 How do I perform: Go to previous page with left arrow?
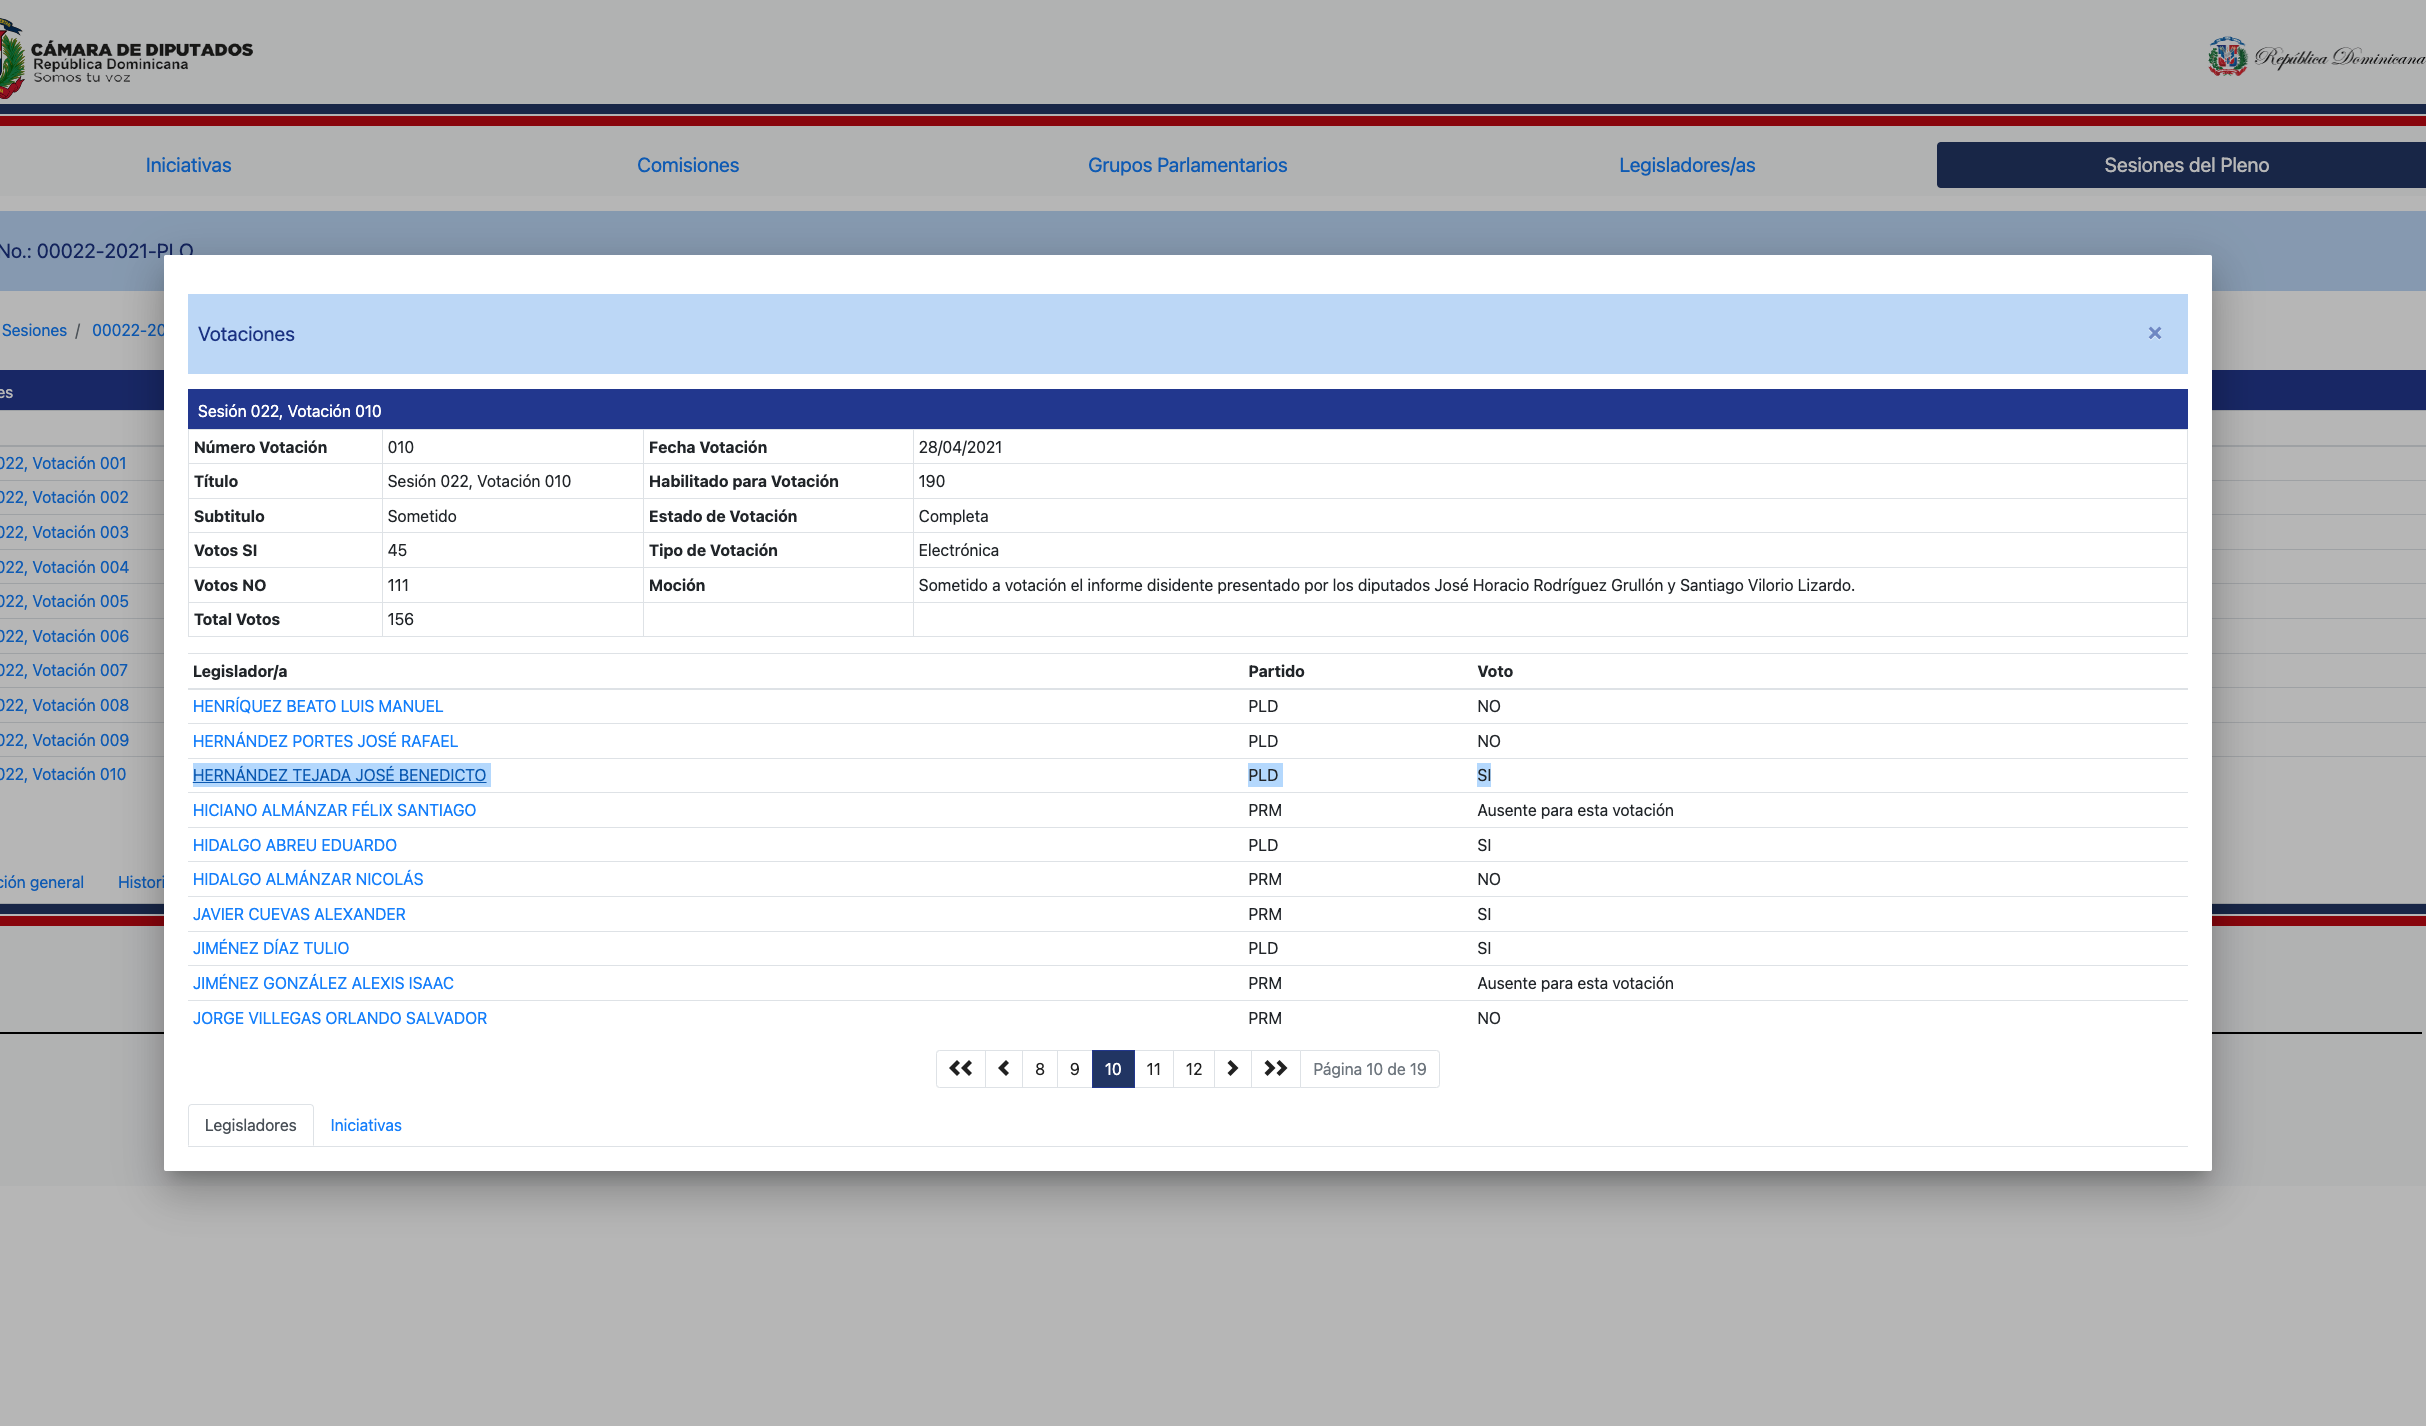[x=1003, y=1069]
